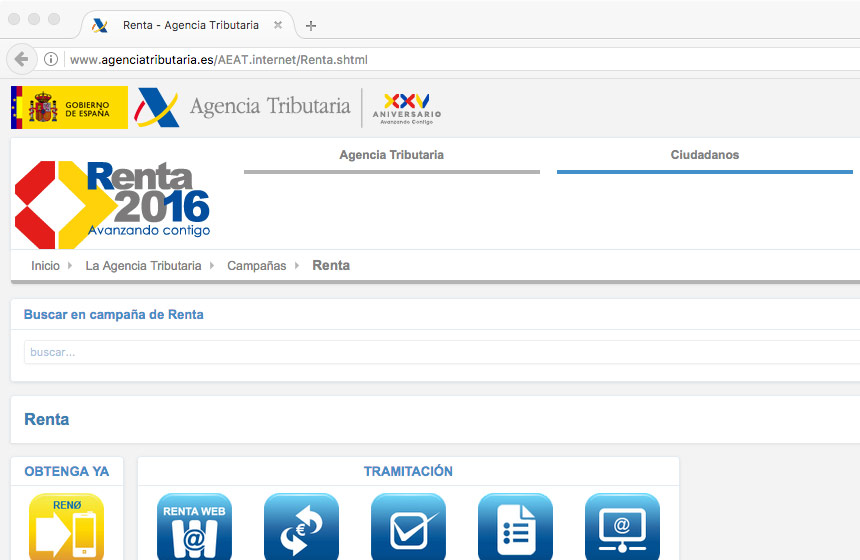Click the OBTENGA YA panel heading
Image resolution: width=860 pixels, height=560 pixels.
tap(67, 471)
